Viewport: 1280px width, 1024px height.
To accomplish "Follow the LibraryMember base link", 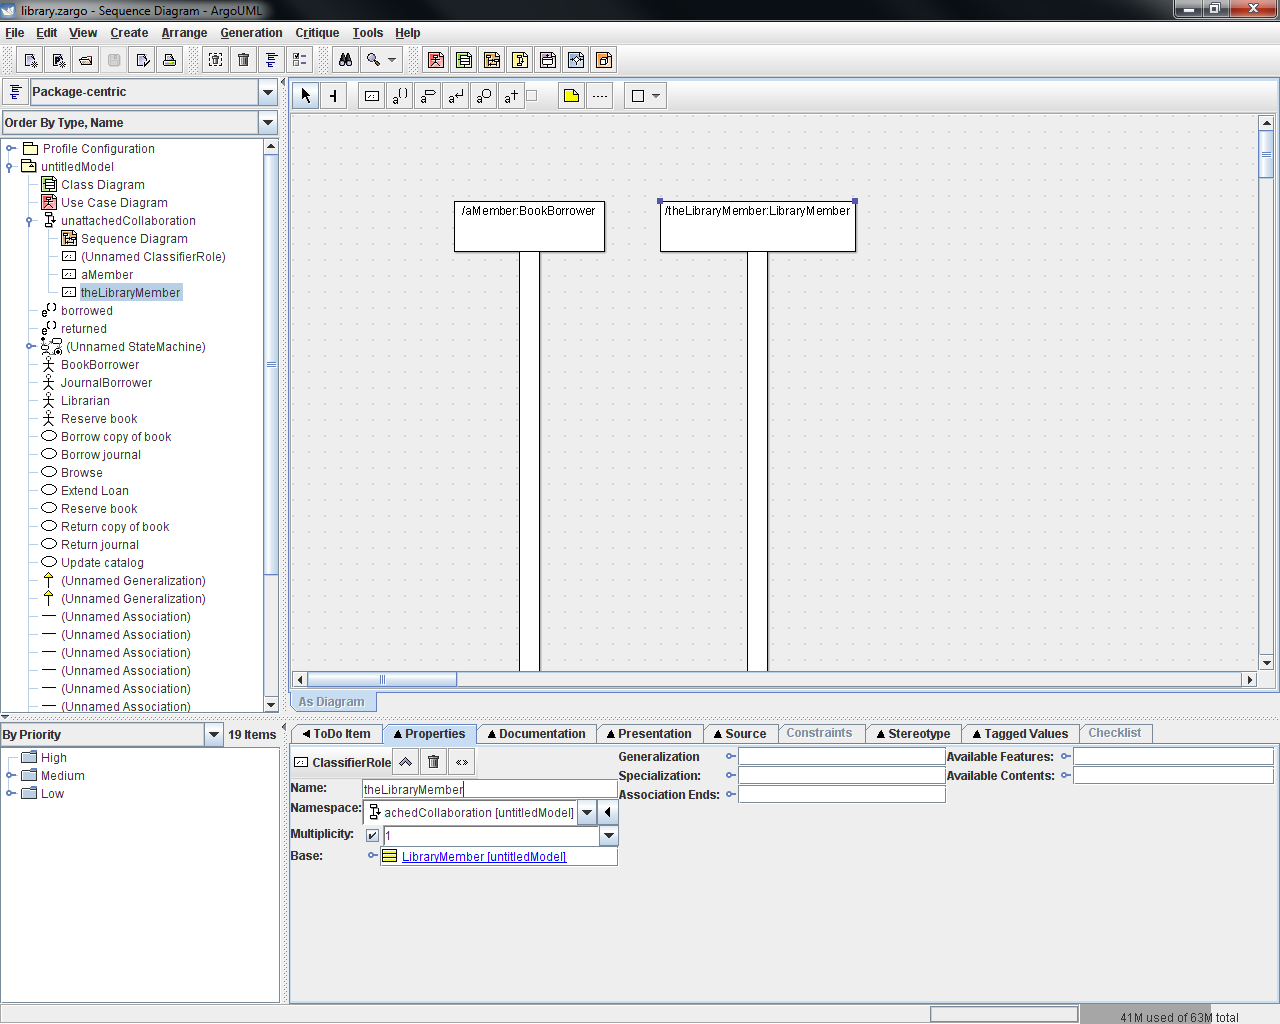I will [x=484, y=857].
